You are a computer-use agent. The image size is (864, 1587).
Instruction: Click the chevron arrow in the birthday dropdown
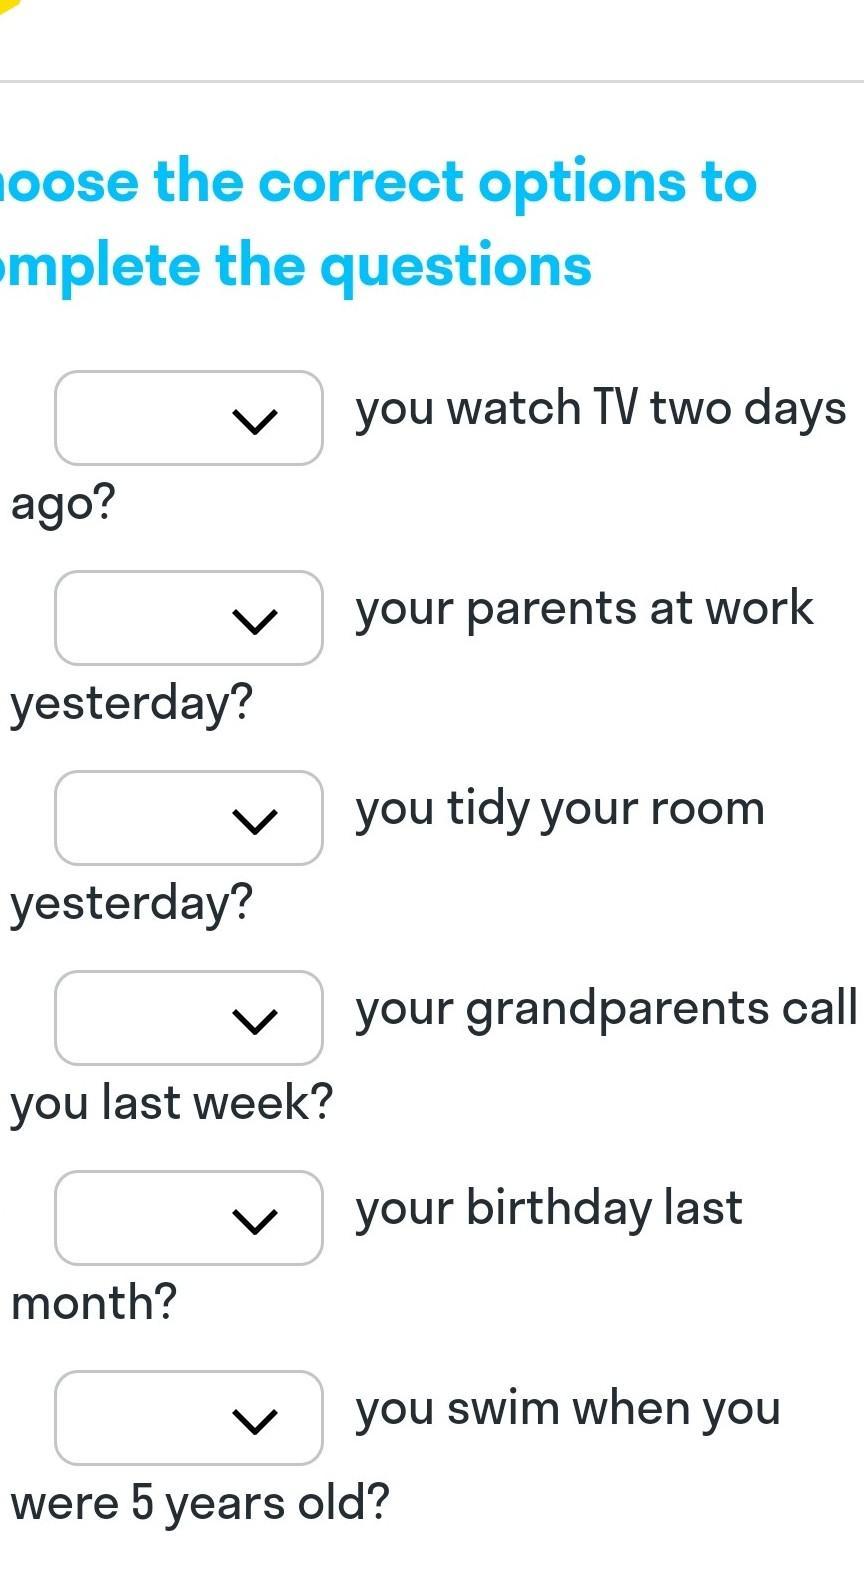click(254, 1221)
